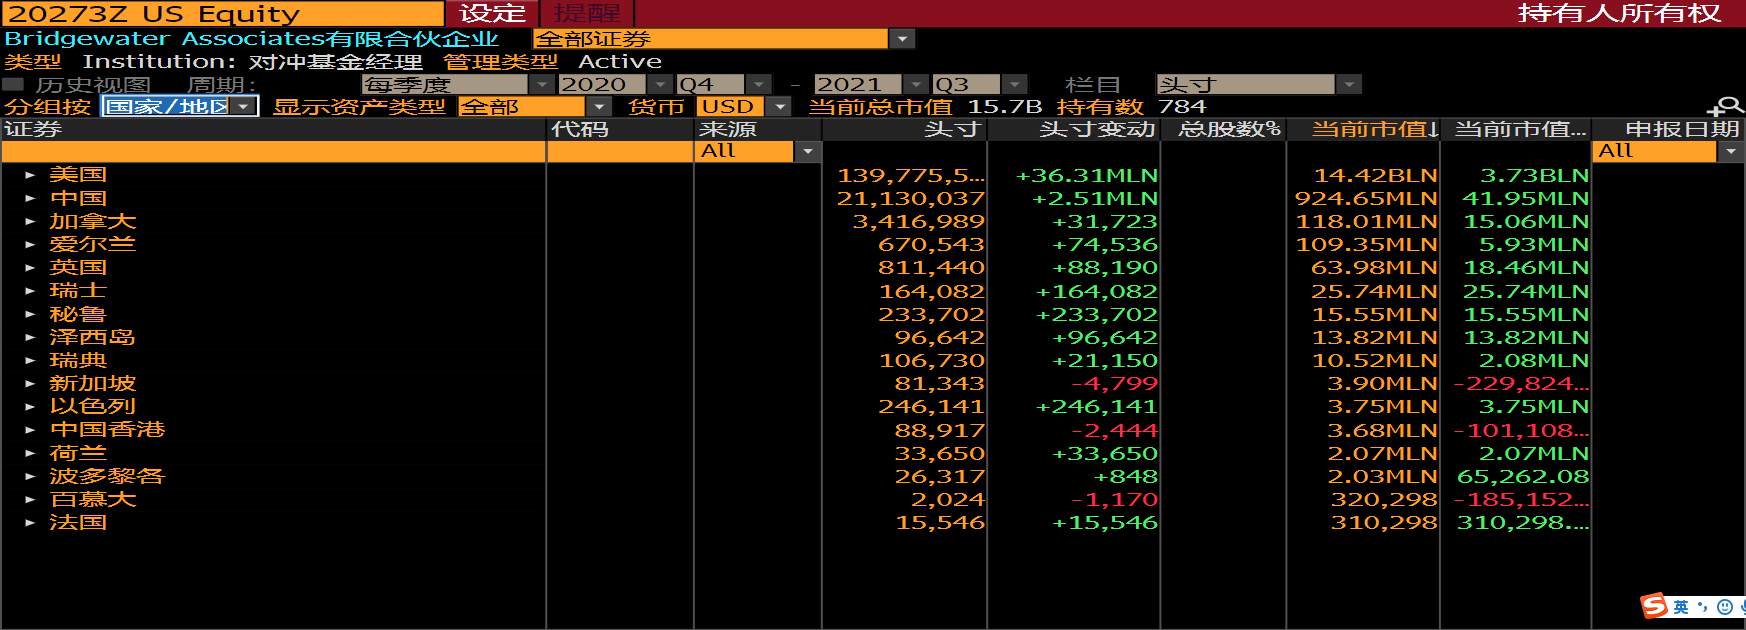Select the 924.65MLN market value cell

[1366, 198]
